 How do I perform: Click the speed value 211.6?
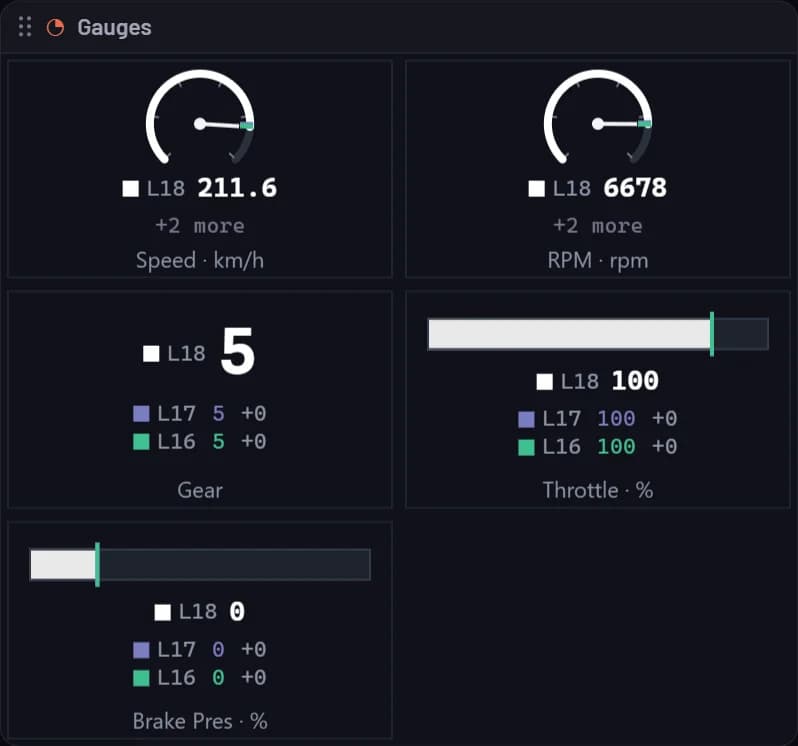click(237, 188)
